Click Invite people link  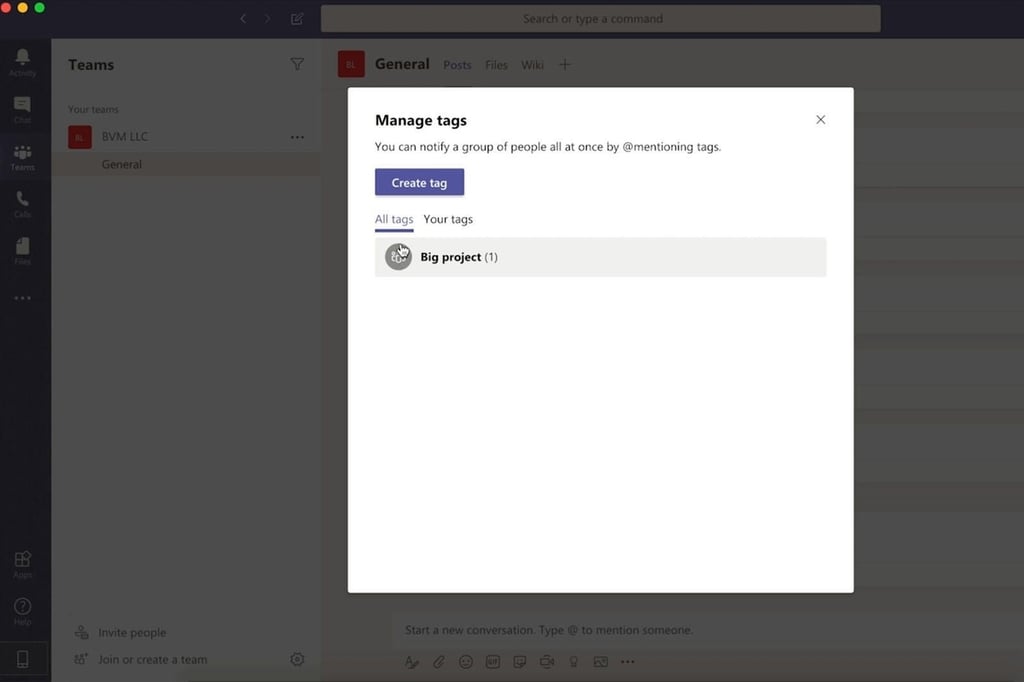tap(132, 632)
